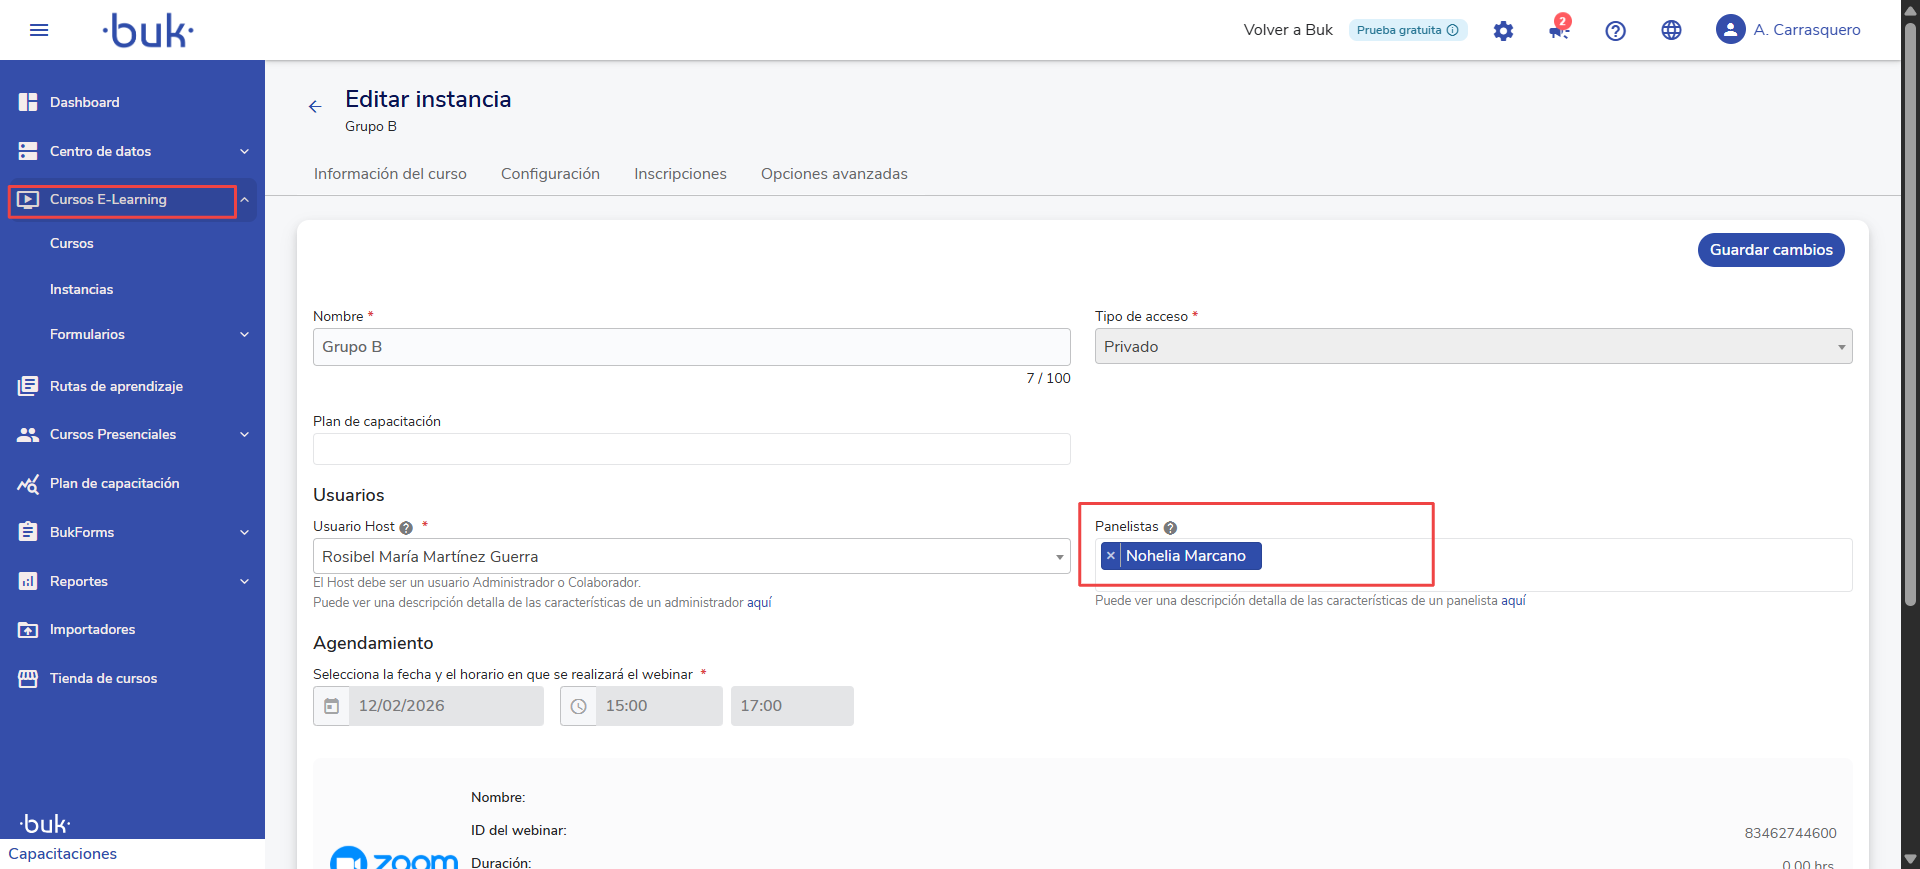Click the user avatar icon
The height and width of the screenshot is (869, 1920).
coord(1730,30)
